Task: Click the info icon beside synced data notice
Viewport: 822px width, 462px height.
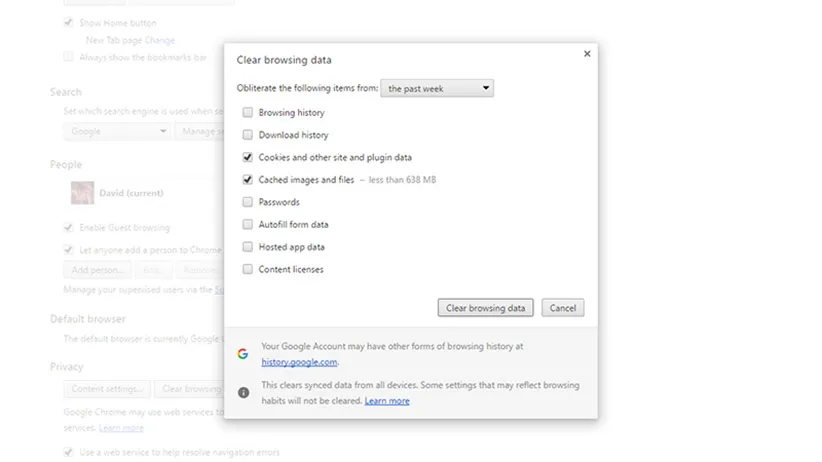Action: pyautogui.click(x=243, y=392)
